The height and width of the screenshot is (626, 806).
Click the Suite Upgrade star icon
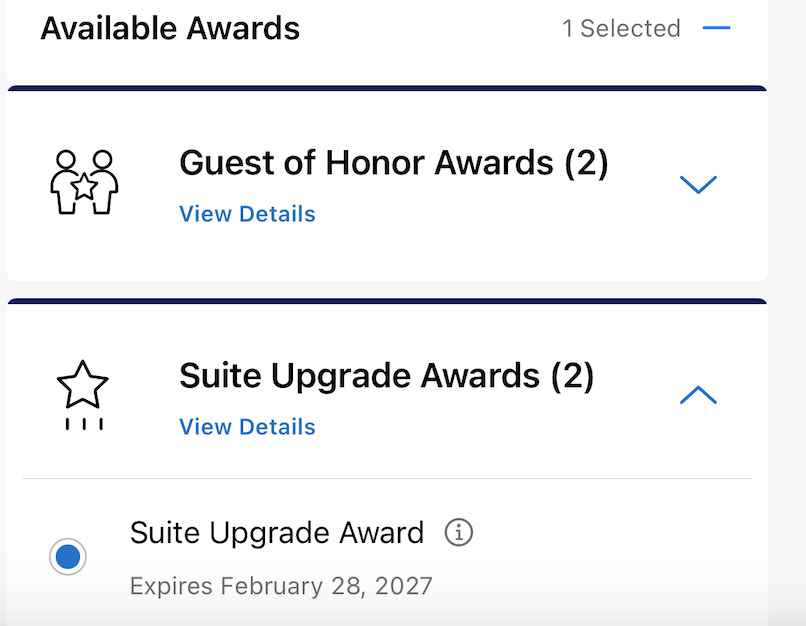[x=83, y=396]
